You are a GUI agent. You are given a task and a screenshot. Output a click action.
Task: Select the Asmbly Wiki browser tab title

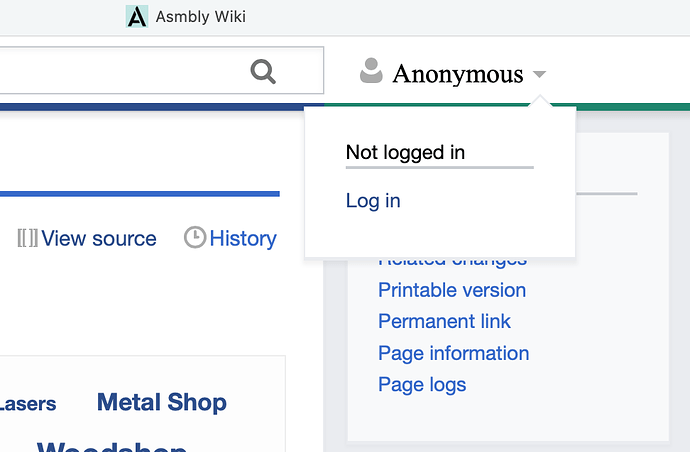click(x=201, y=17)
